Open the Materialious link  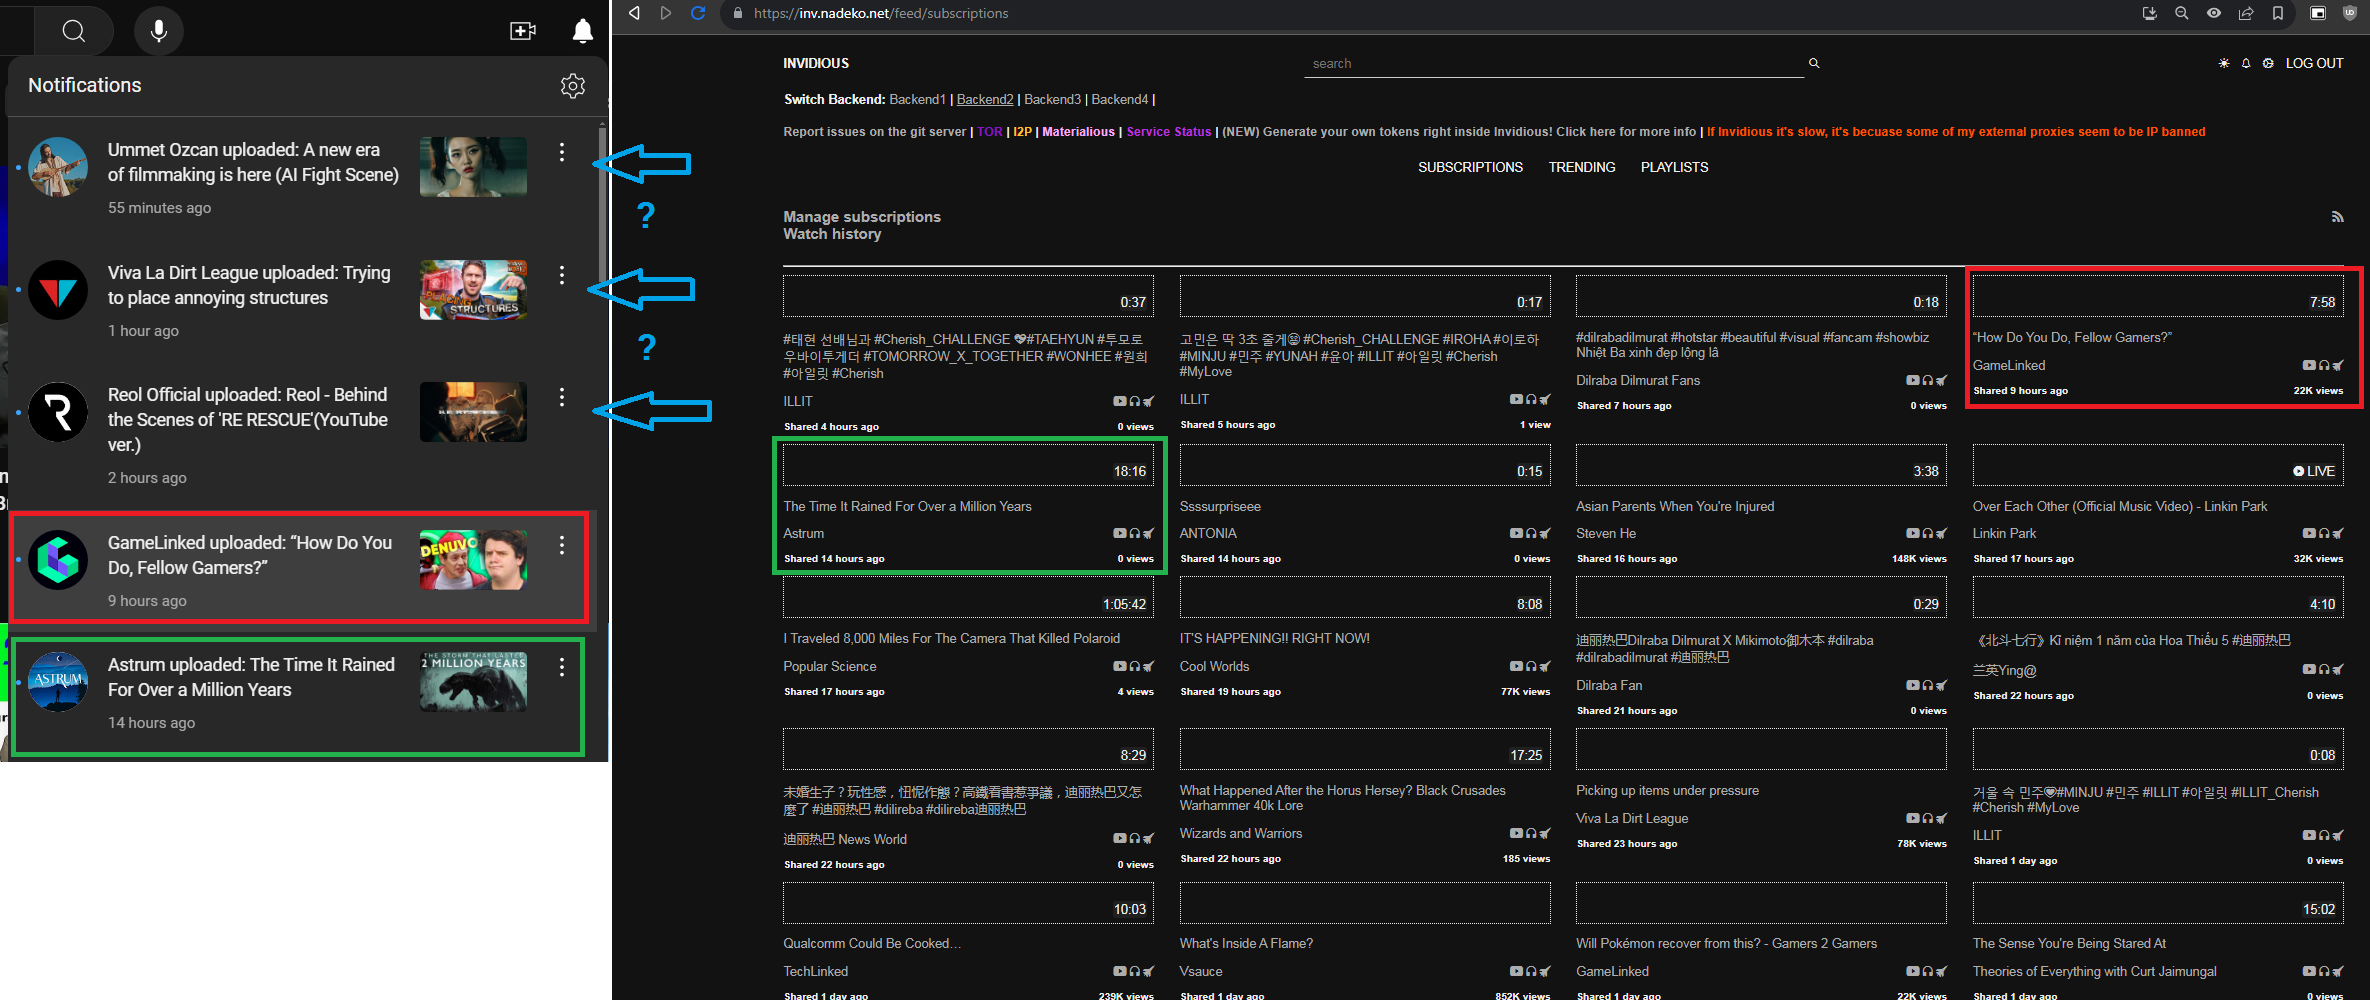coord(1078,132)
